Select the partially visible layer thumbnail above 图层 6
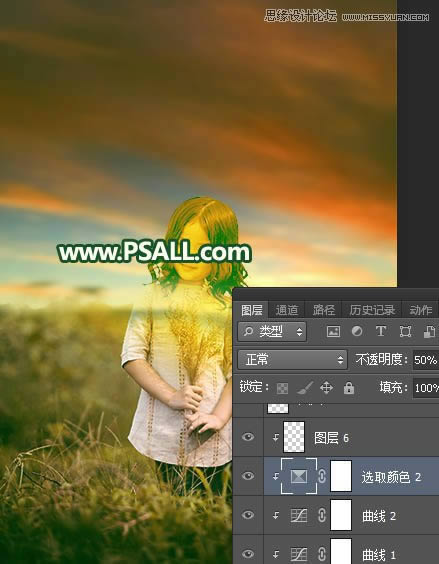The width and height of the screenshot is (439, 564). [x=278, y=408]
